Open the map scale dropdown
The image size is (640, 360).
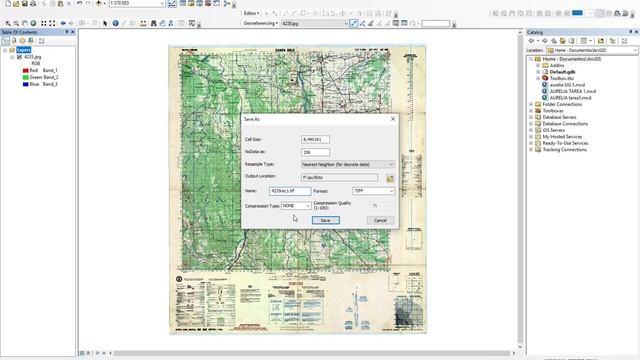pos(162,4)
